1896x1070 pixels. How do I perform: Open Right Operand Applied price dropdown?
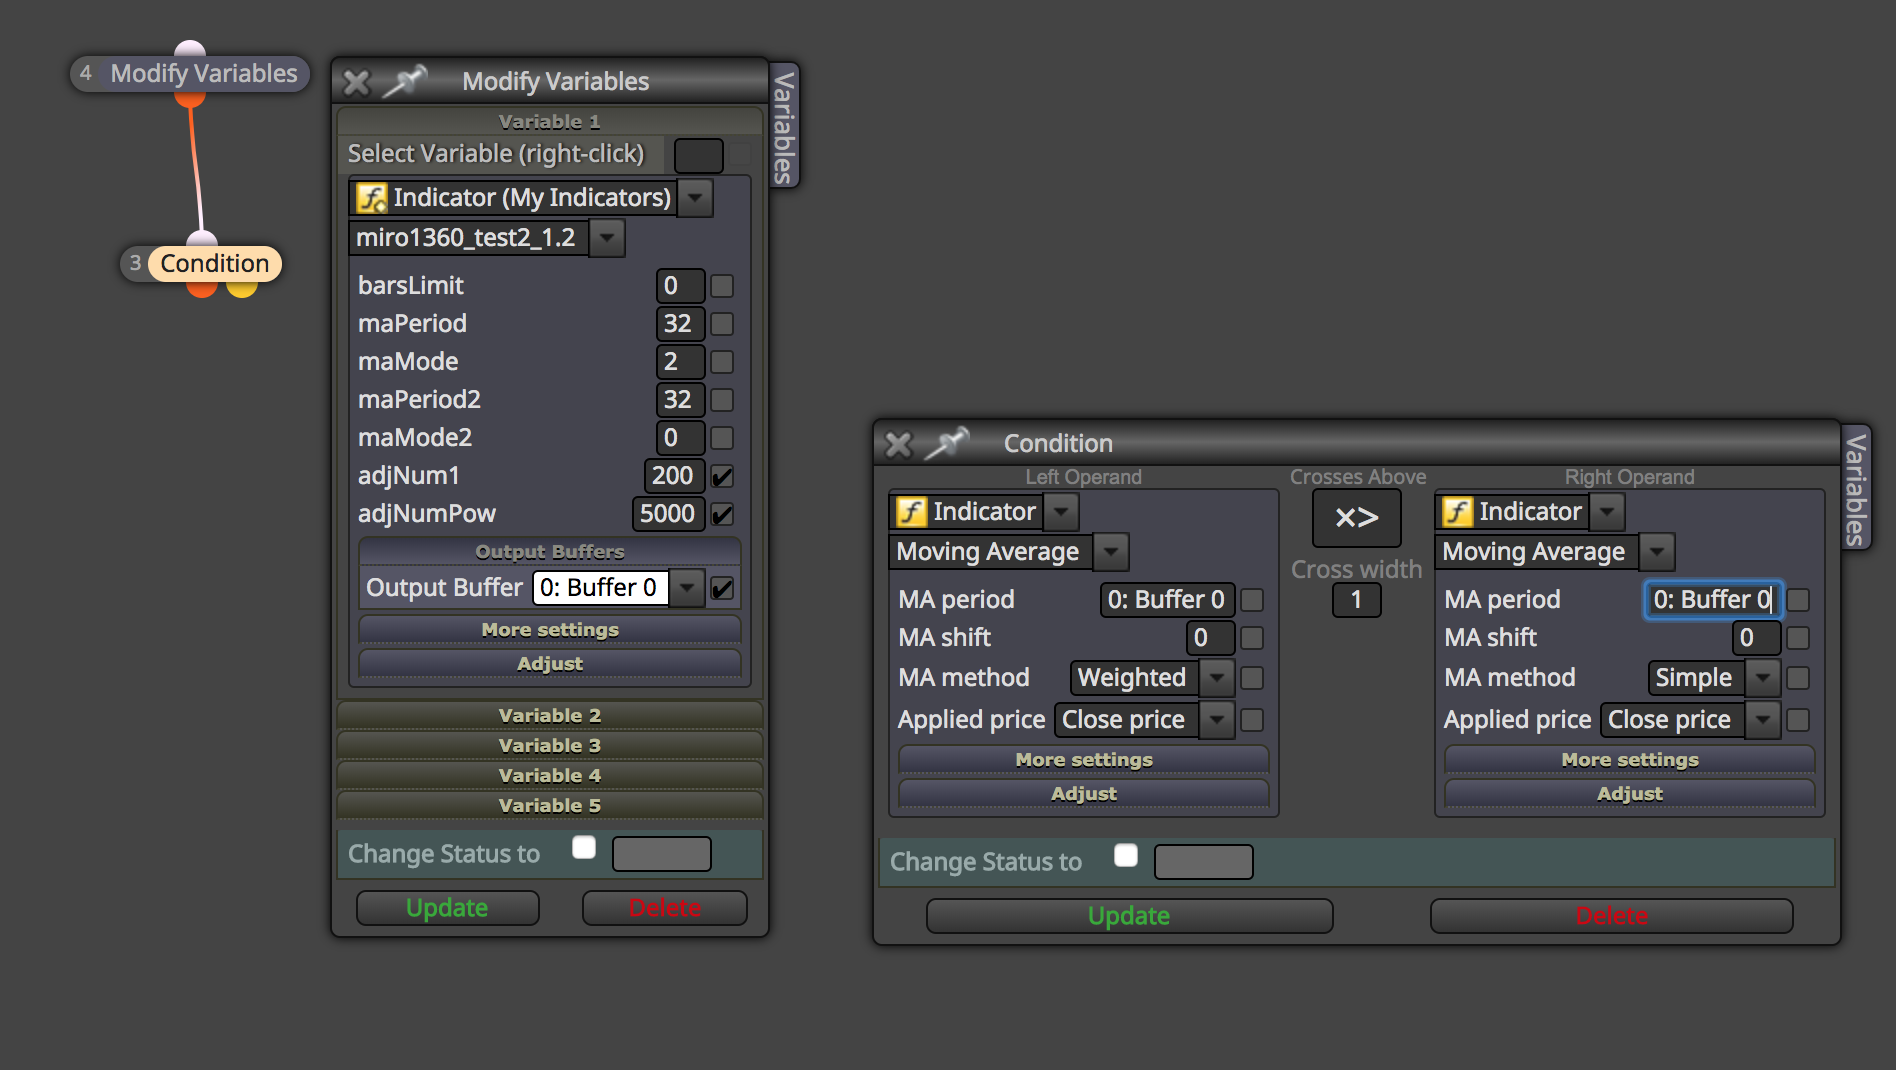pyautogui.click(x=1763, y=720)
